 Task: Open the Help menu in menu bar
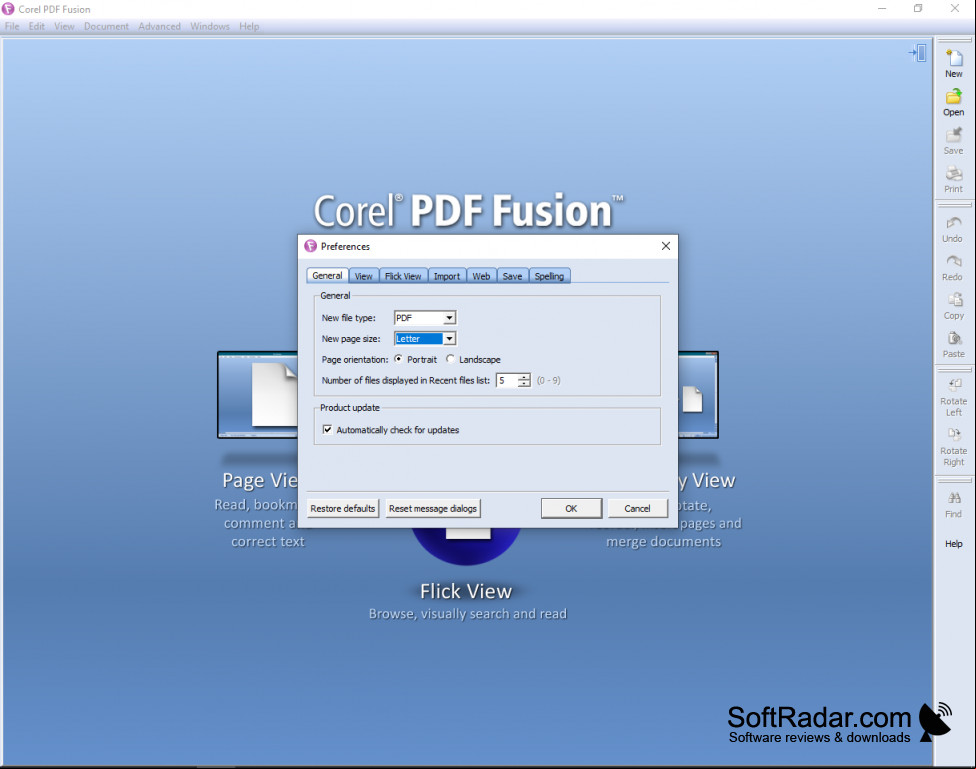click(249, 26)
